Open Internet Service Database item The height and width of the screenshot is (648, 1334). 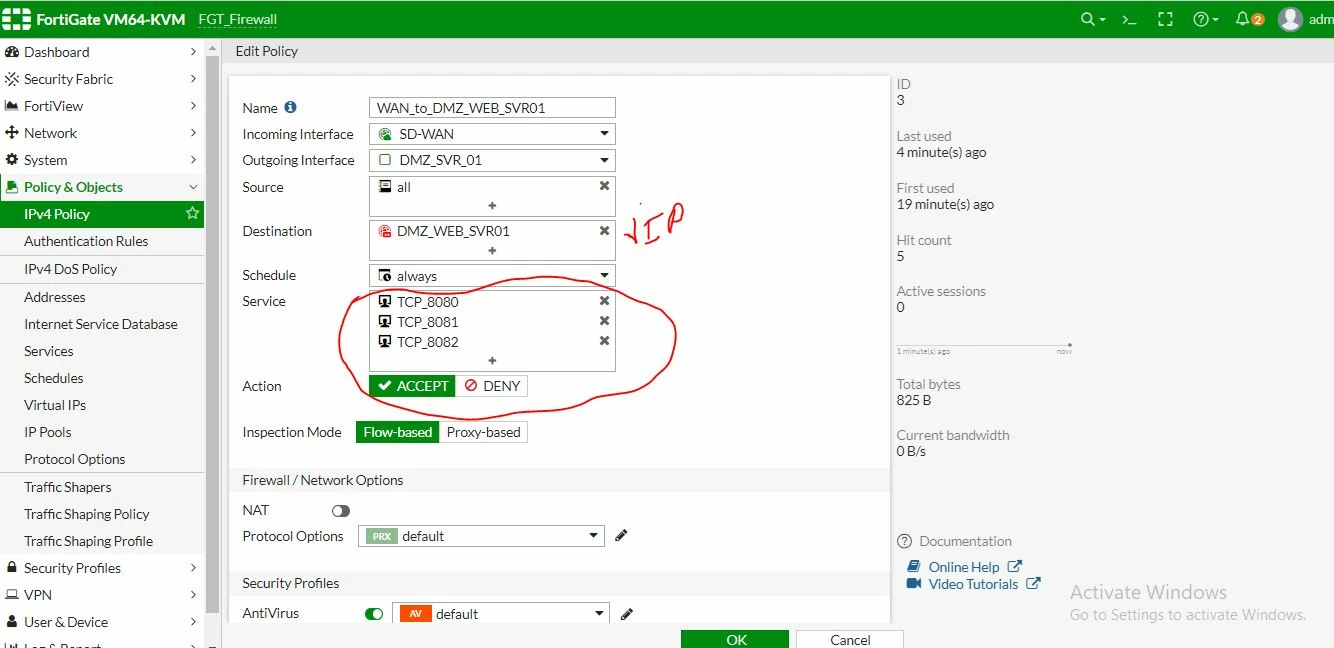point(102,324)
